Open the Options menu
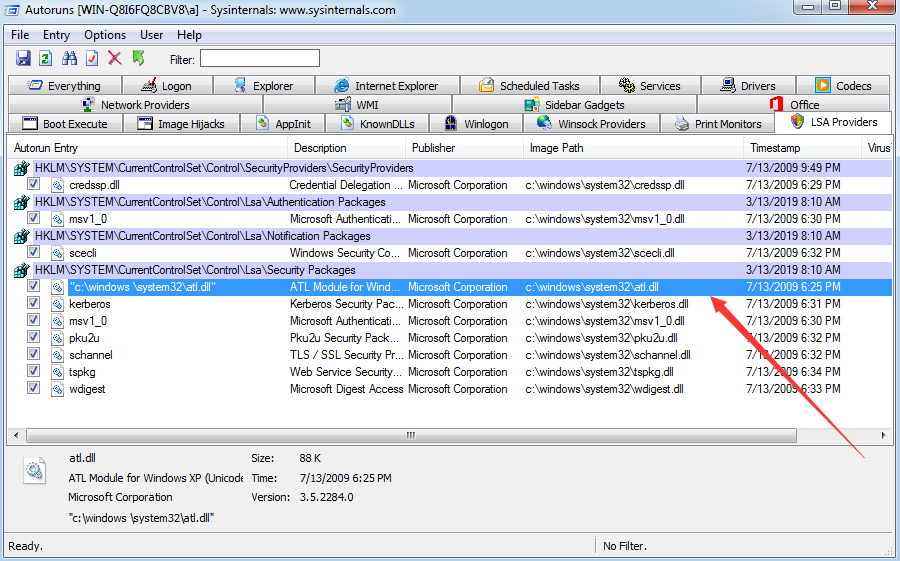 [x=105, y=35]
